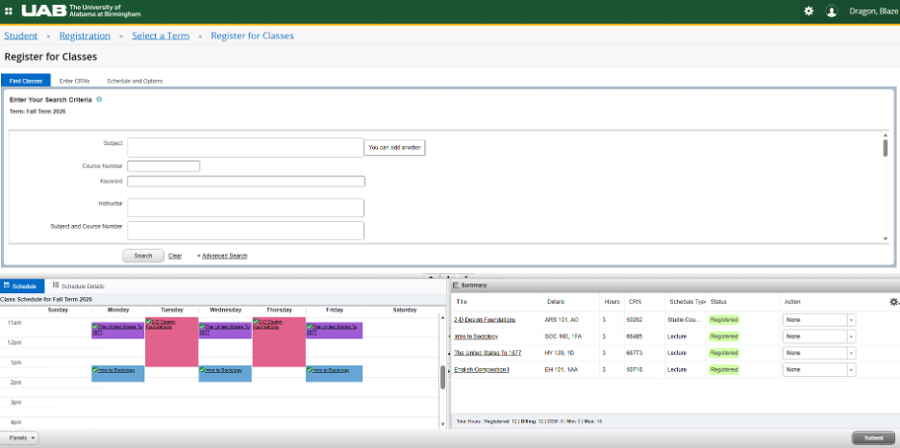Click the Hours column header
This screenshot has height=448, width=900.
pyautogui.click(x=612, y=302)
